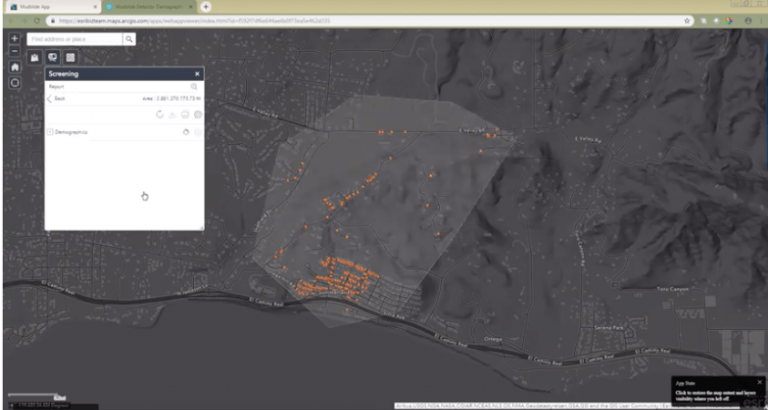
Task: Expand the Demographics section
Action: 50,132
